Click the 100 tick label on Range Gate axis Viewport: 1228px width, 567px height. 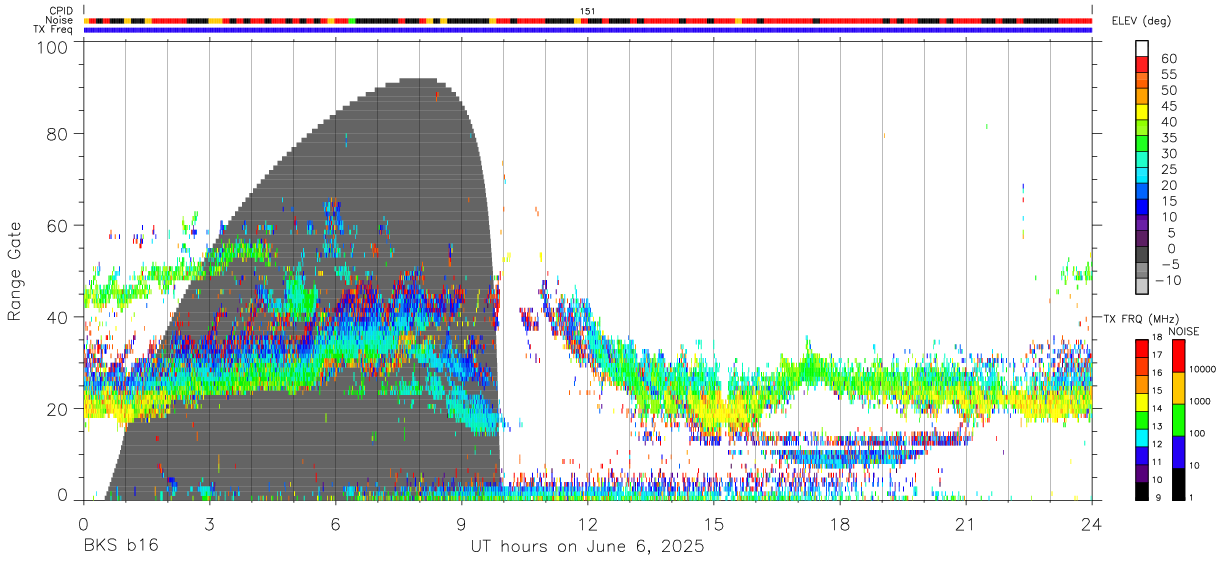[x=53, y=47]
